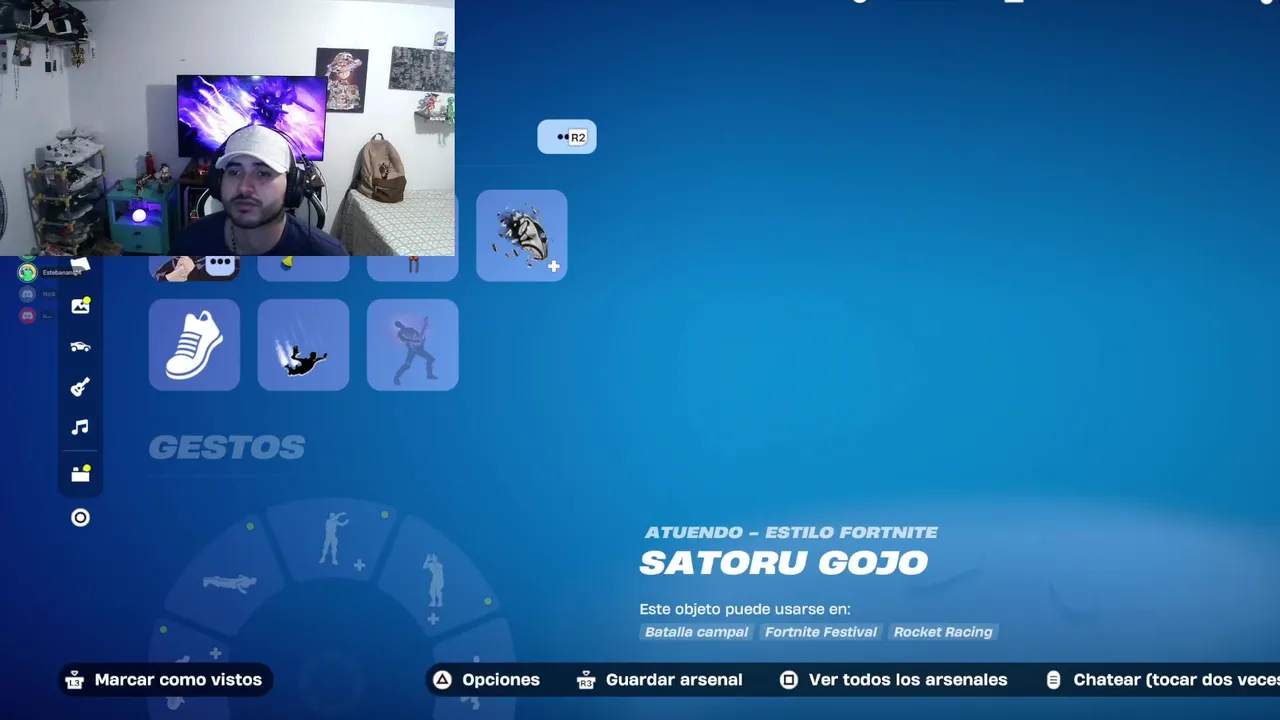Open the car vehicles sidebar category
Viewport: 1280px width, 720px height.
(80, 346)
